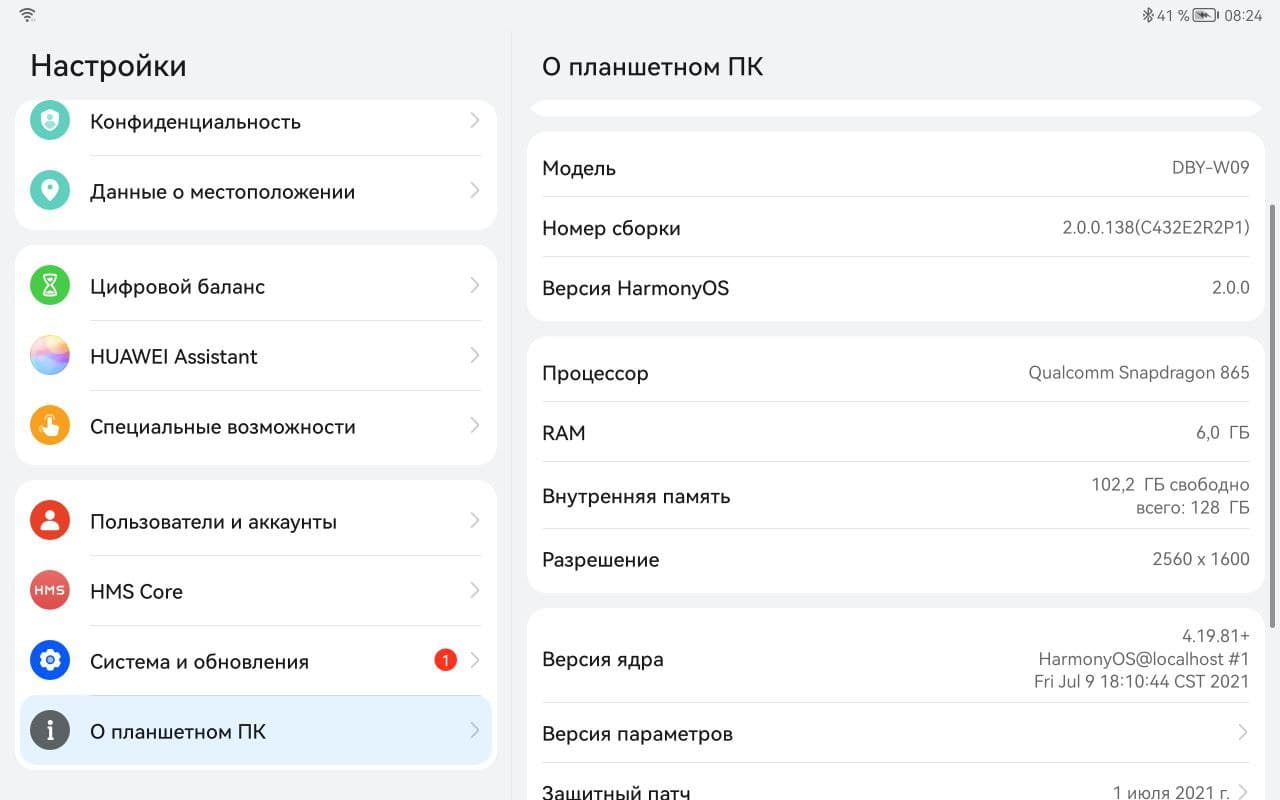1280x800 pixels.
Task: Tap the HMS Core icon
Action: tap(49, 591)
